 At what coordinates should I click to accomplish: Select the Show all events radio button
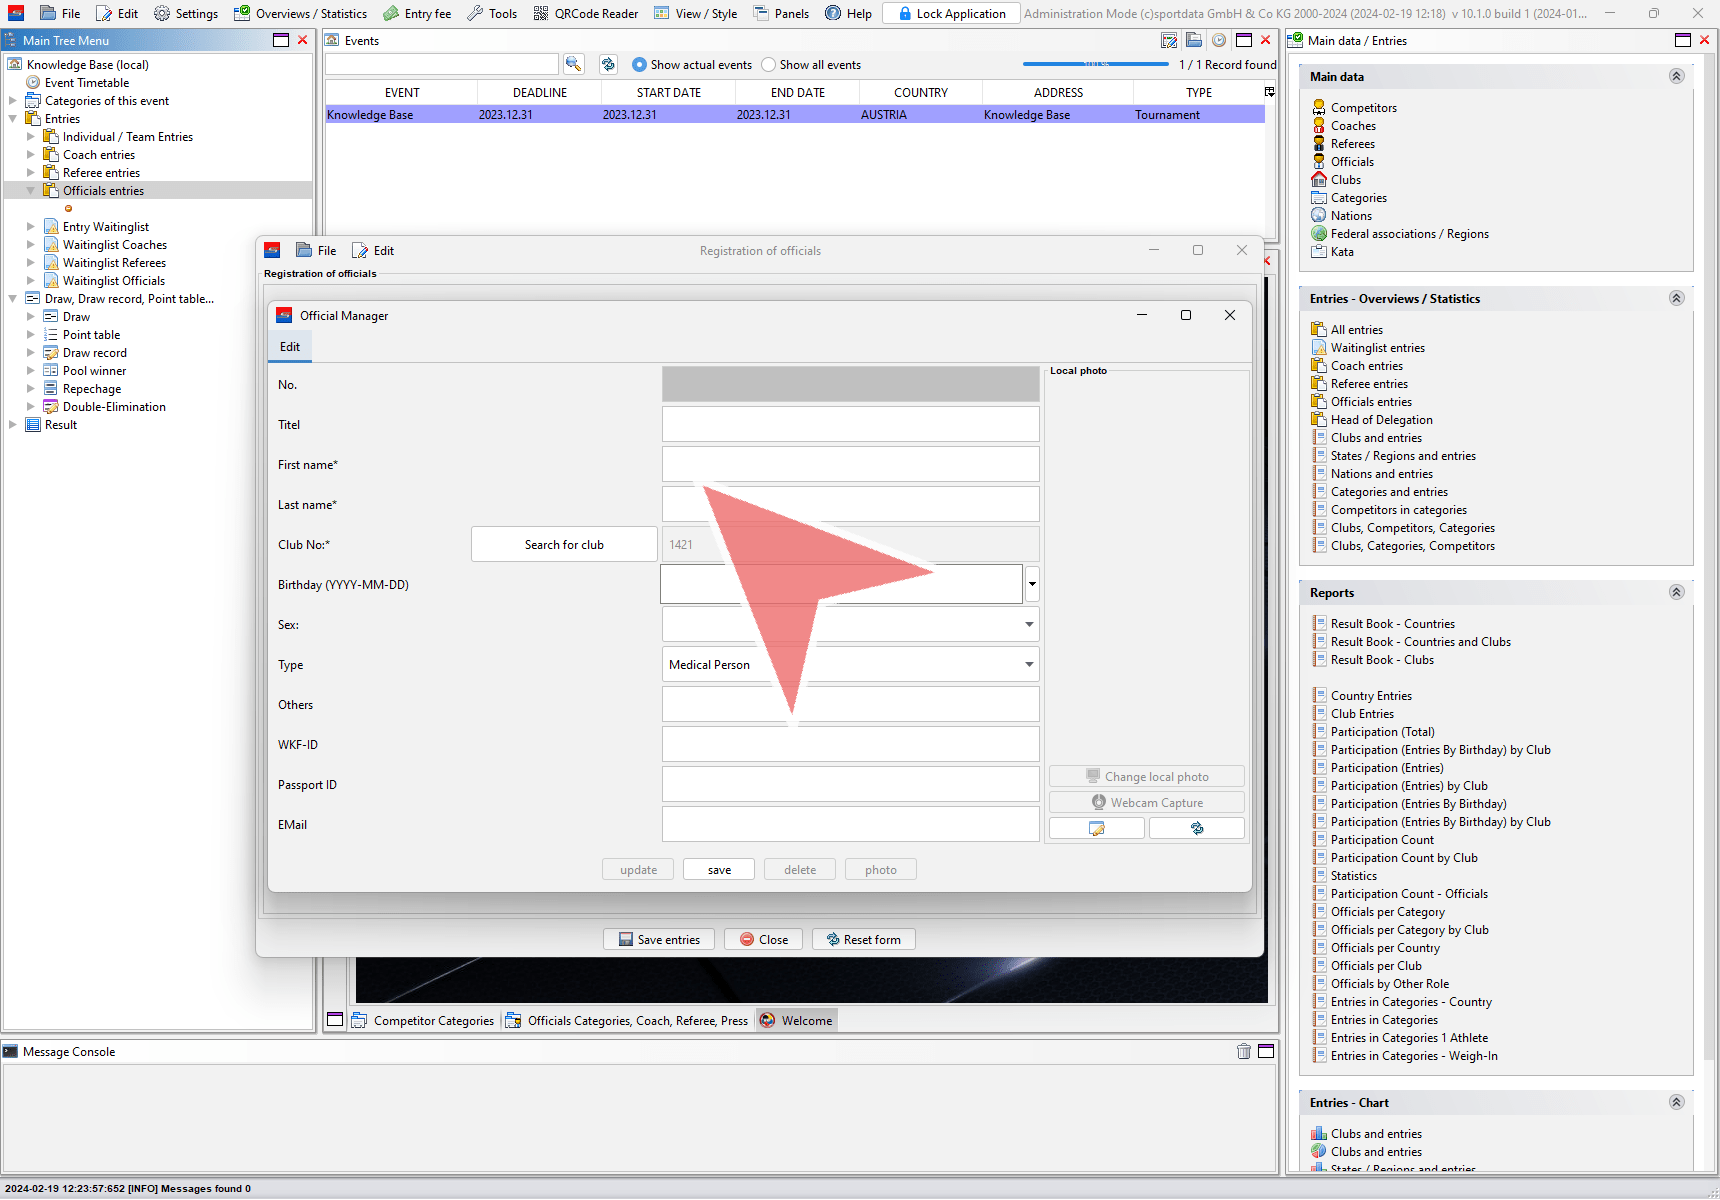(x=768, y=64)
